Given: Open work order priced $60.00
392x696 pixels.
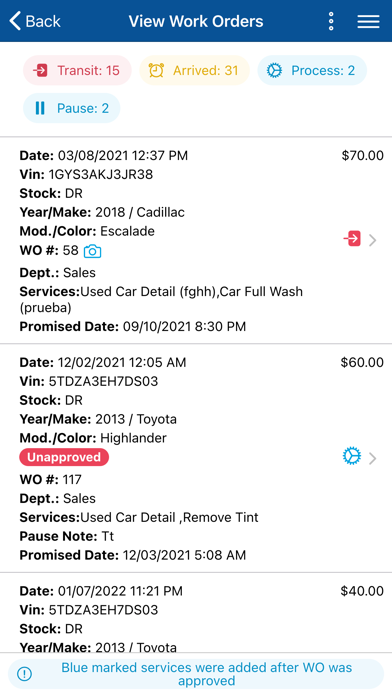Looking at the screenshot, I should [x=196, y=458].
